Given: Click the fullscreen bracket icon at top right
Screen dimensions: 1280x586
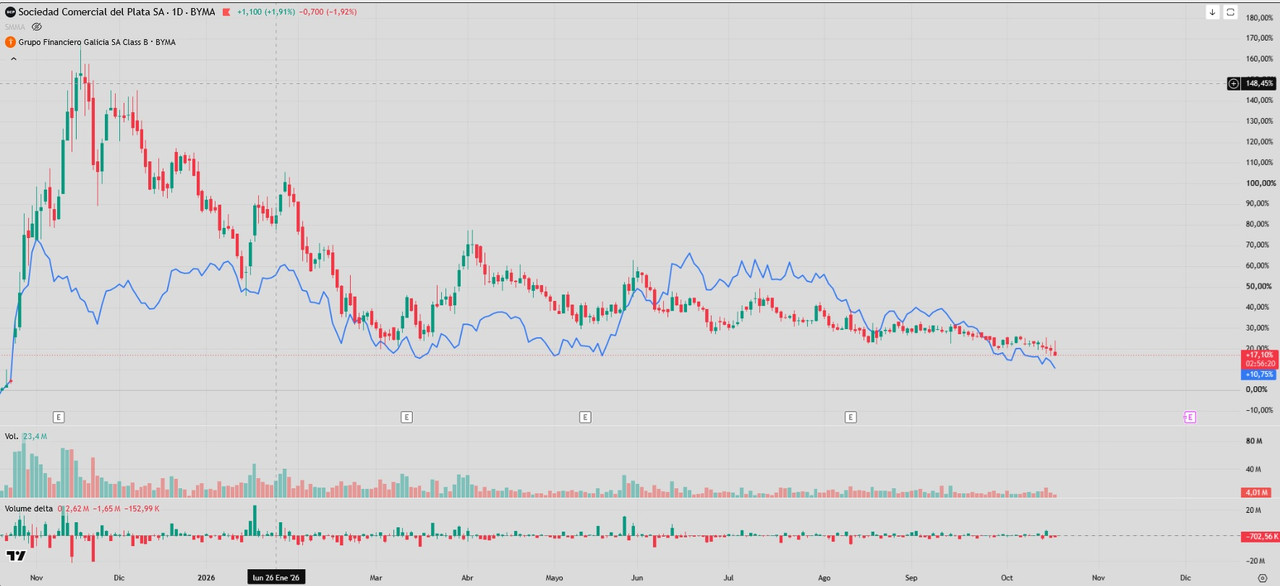Looking at the screenshot, I should [x=1231, y=12].
